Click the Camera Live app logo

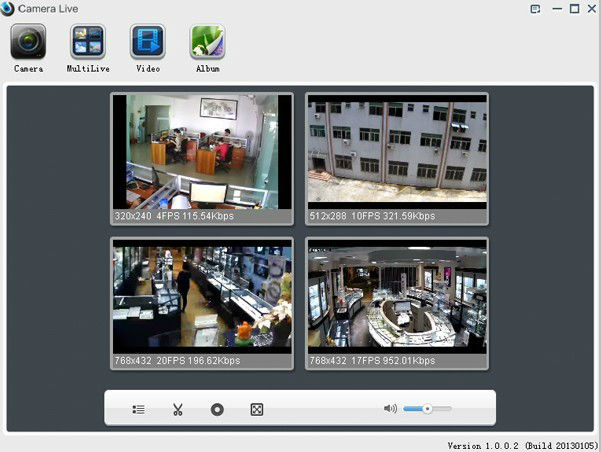pyautogui.click(x=7, y=8)
